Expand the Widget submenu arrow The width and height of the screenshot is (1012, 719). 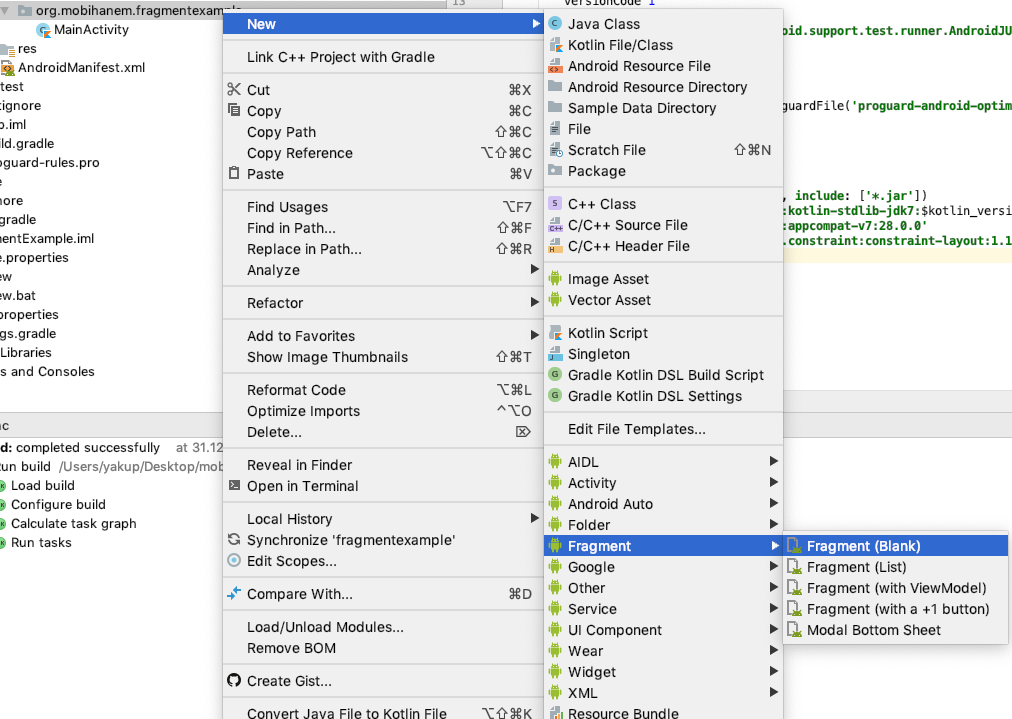[x=774, y=671]
